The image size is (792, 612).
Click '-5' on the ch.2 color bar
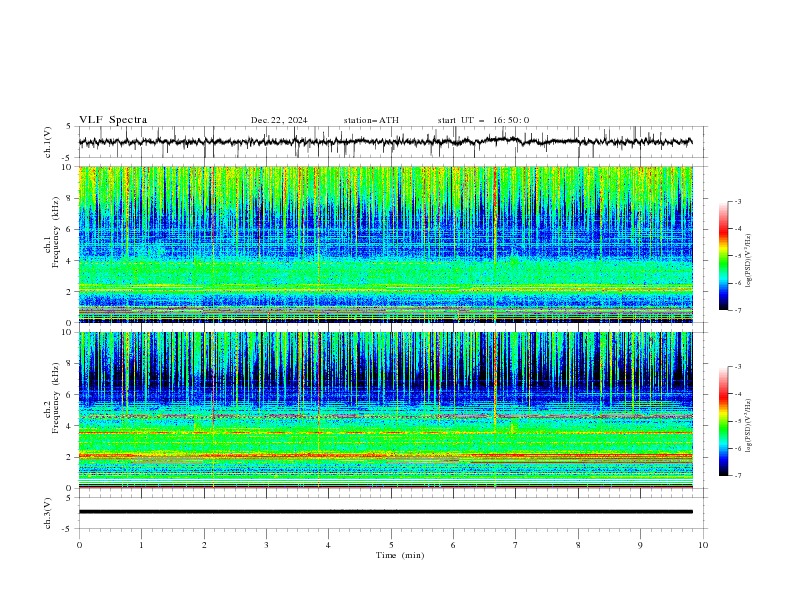pyautogui.click(x=737, y=421)
